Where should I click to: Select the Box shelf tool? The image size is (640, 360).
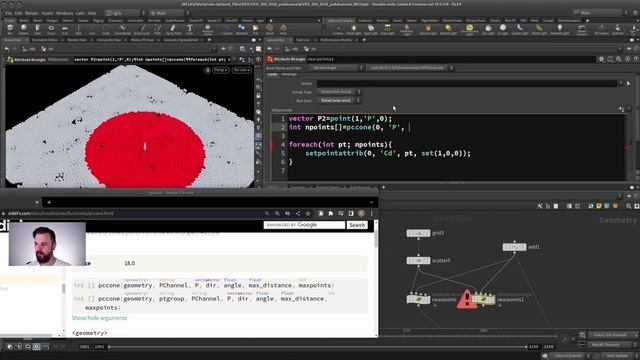click(10, 29)
